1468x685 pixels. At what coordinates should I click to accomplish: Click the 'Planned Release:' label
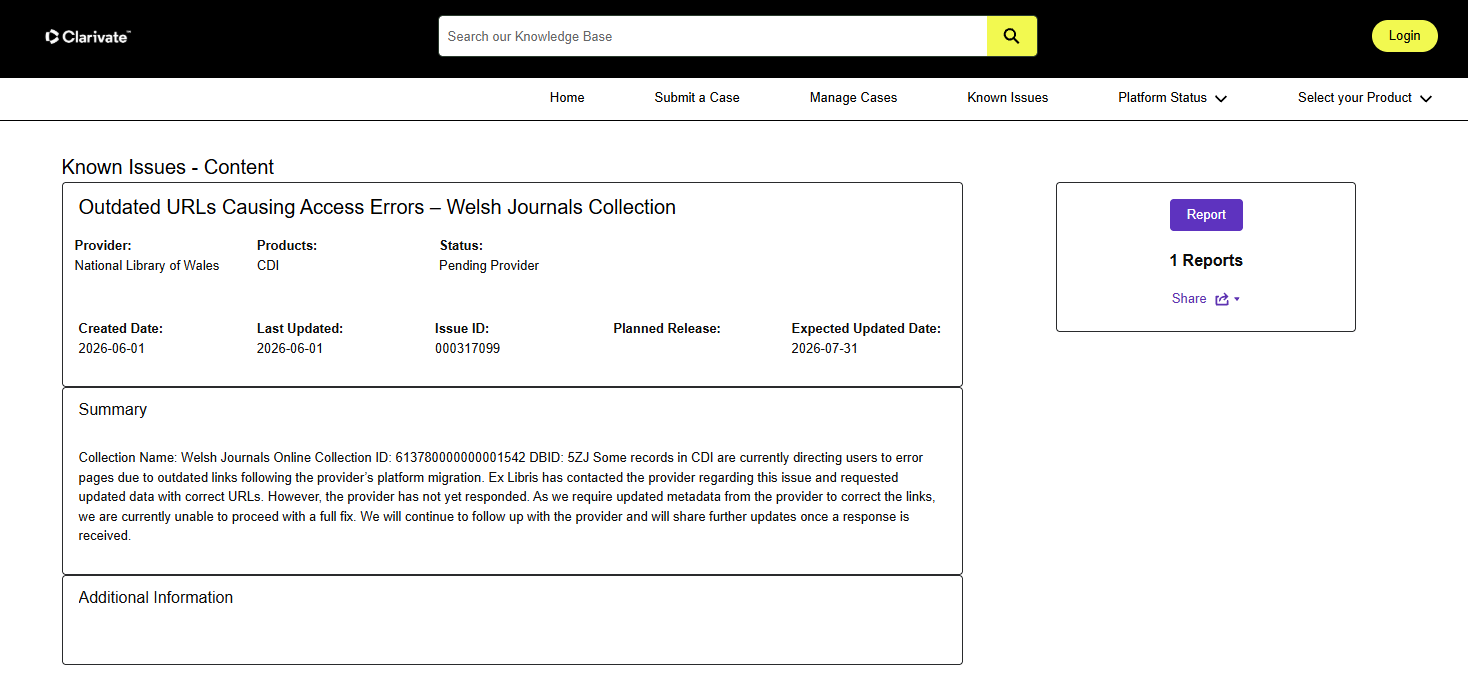tap(667, 329)
